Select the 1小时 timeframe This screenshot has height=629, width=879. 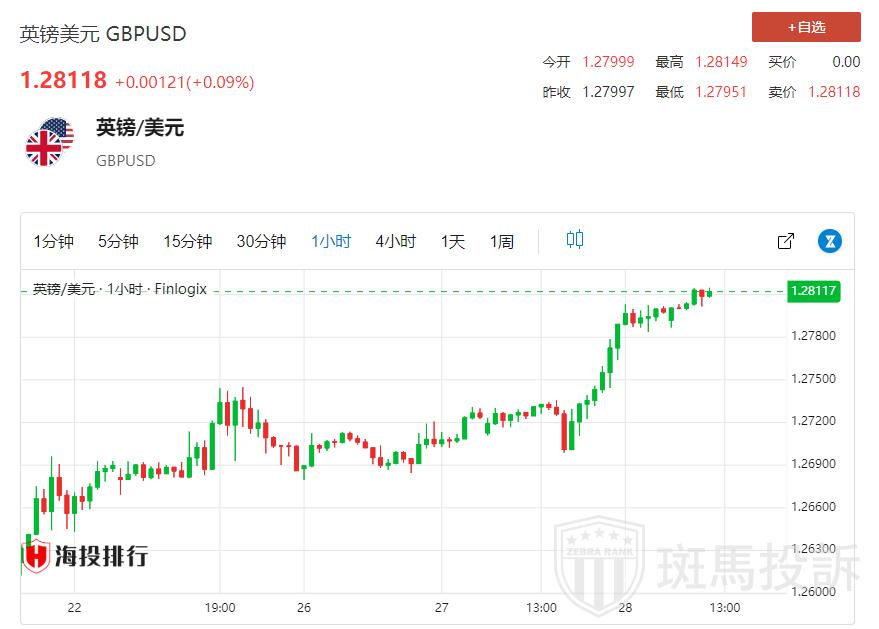331,241
